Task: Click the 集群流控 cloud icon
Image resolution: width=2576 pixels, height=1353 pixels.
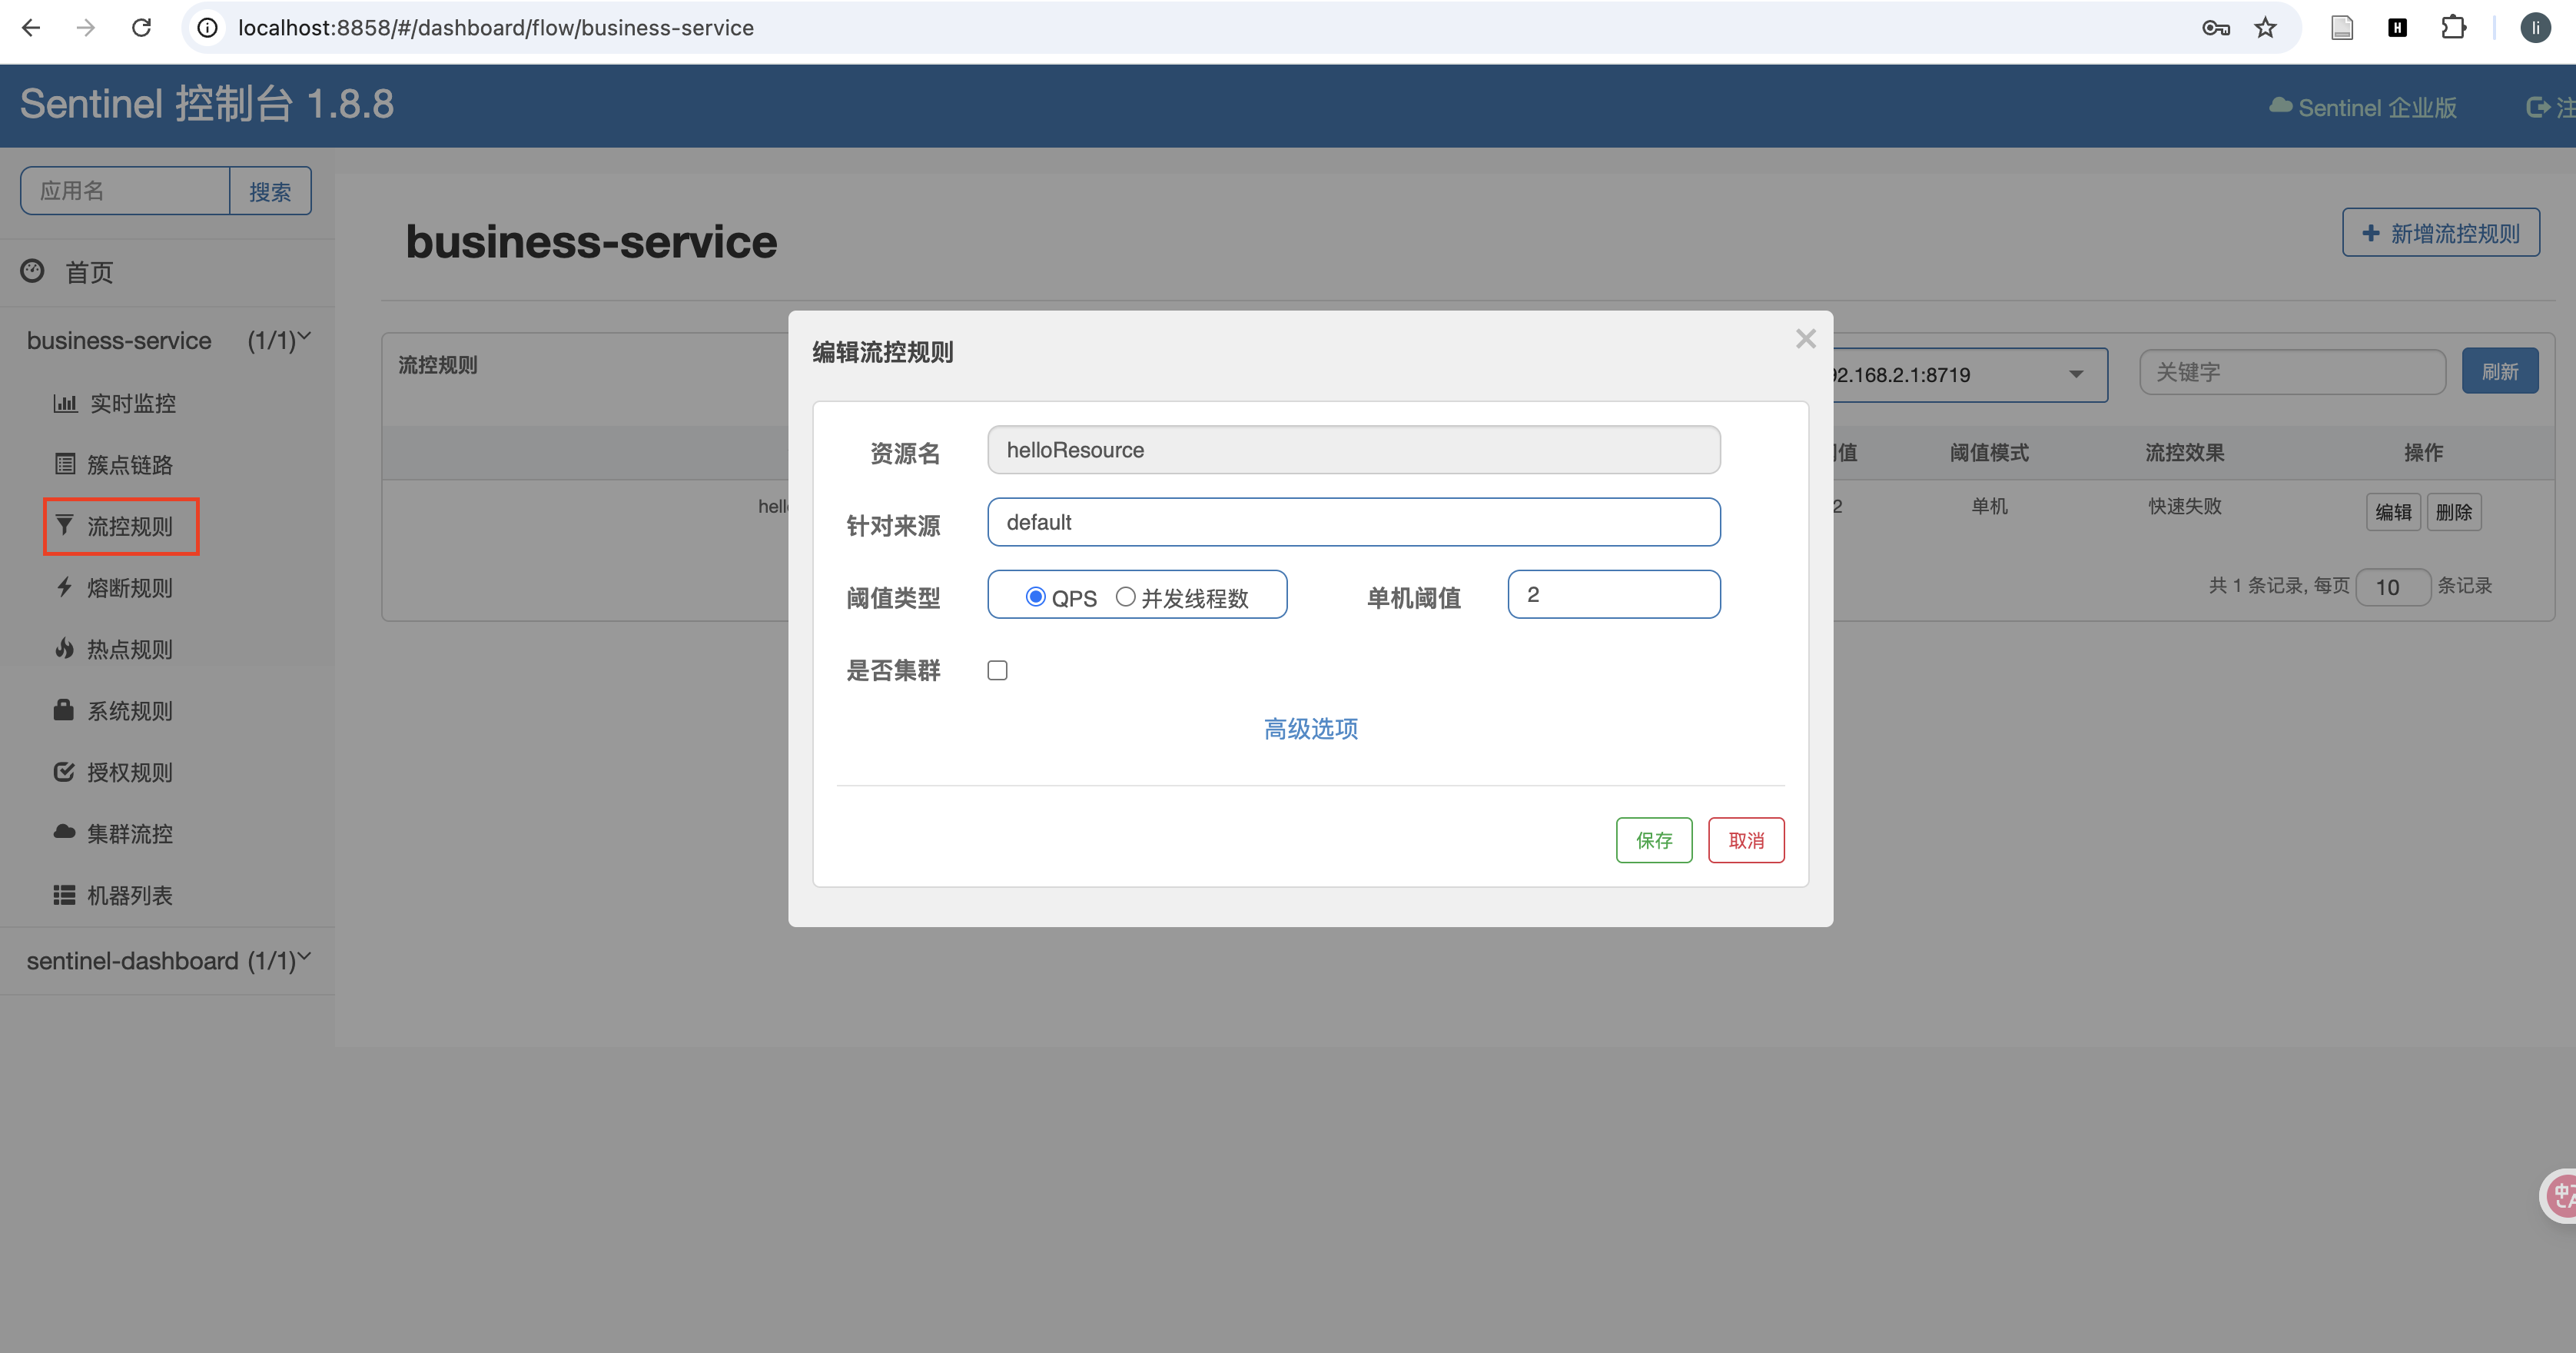Action: pyautogui.click(x=65, y=832)
